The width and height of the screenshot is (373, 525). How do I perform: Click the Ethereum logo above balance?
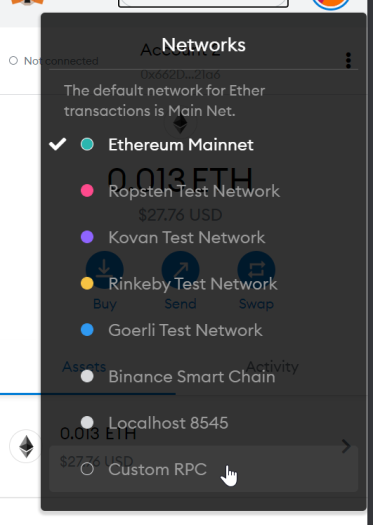[180, 124]
